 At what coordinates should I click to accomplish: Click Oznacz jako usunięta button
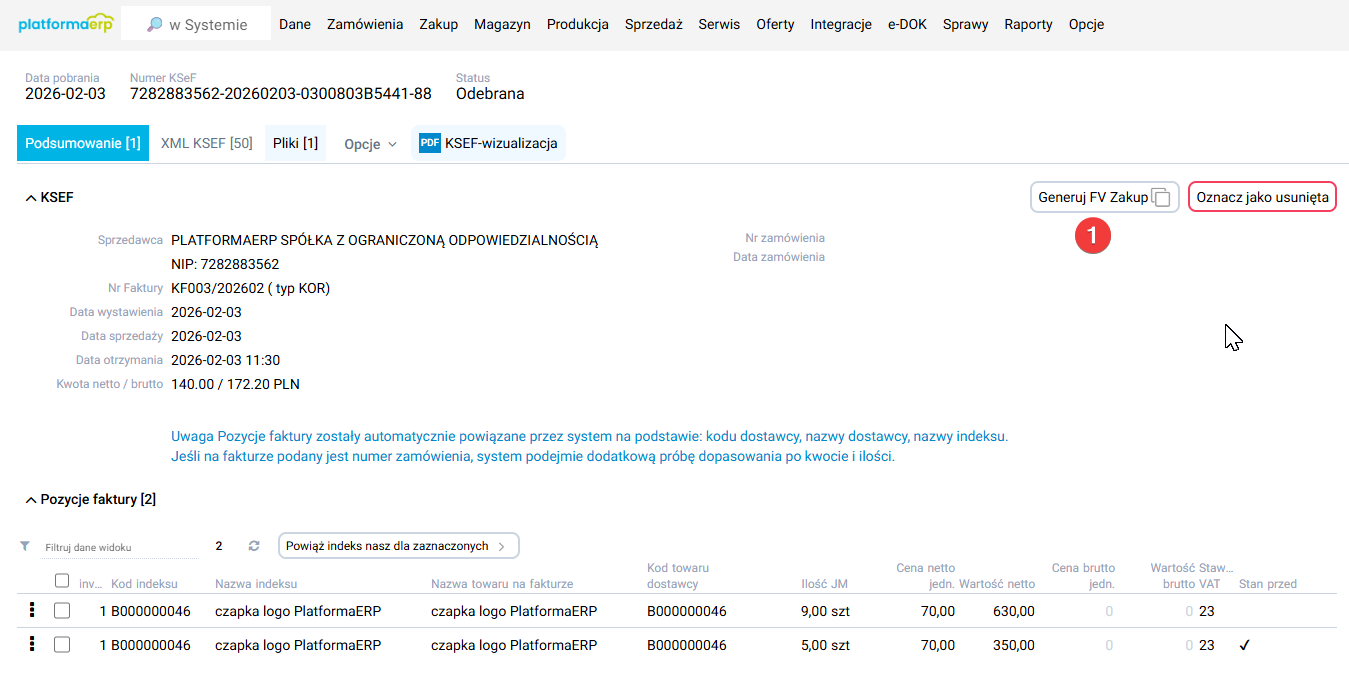coord(1262,197)
